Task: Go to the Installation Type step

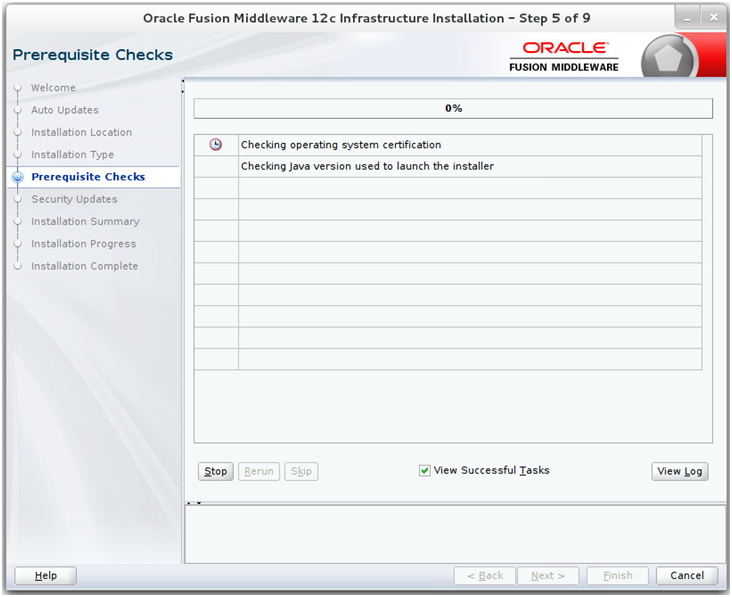Action: coord(72,155)
